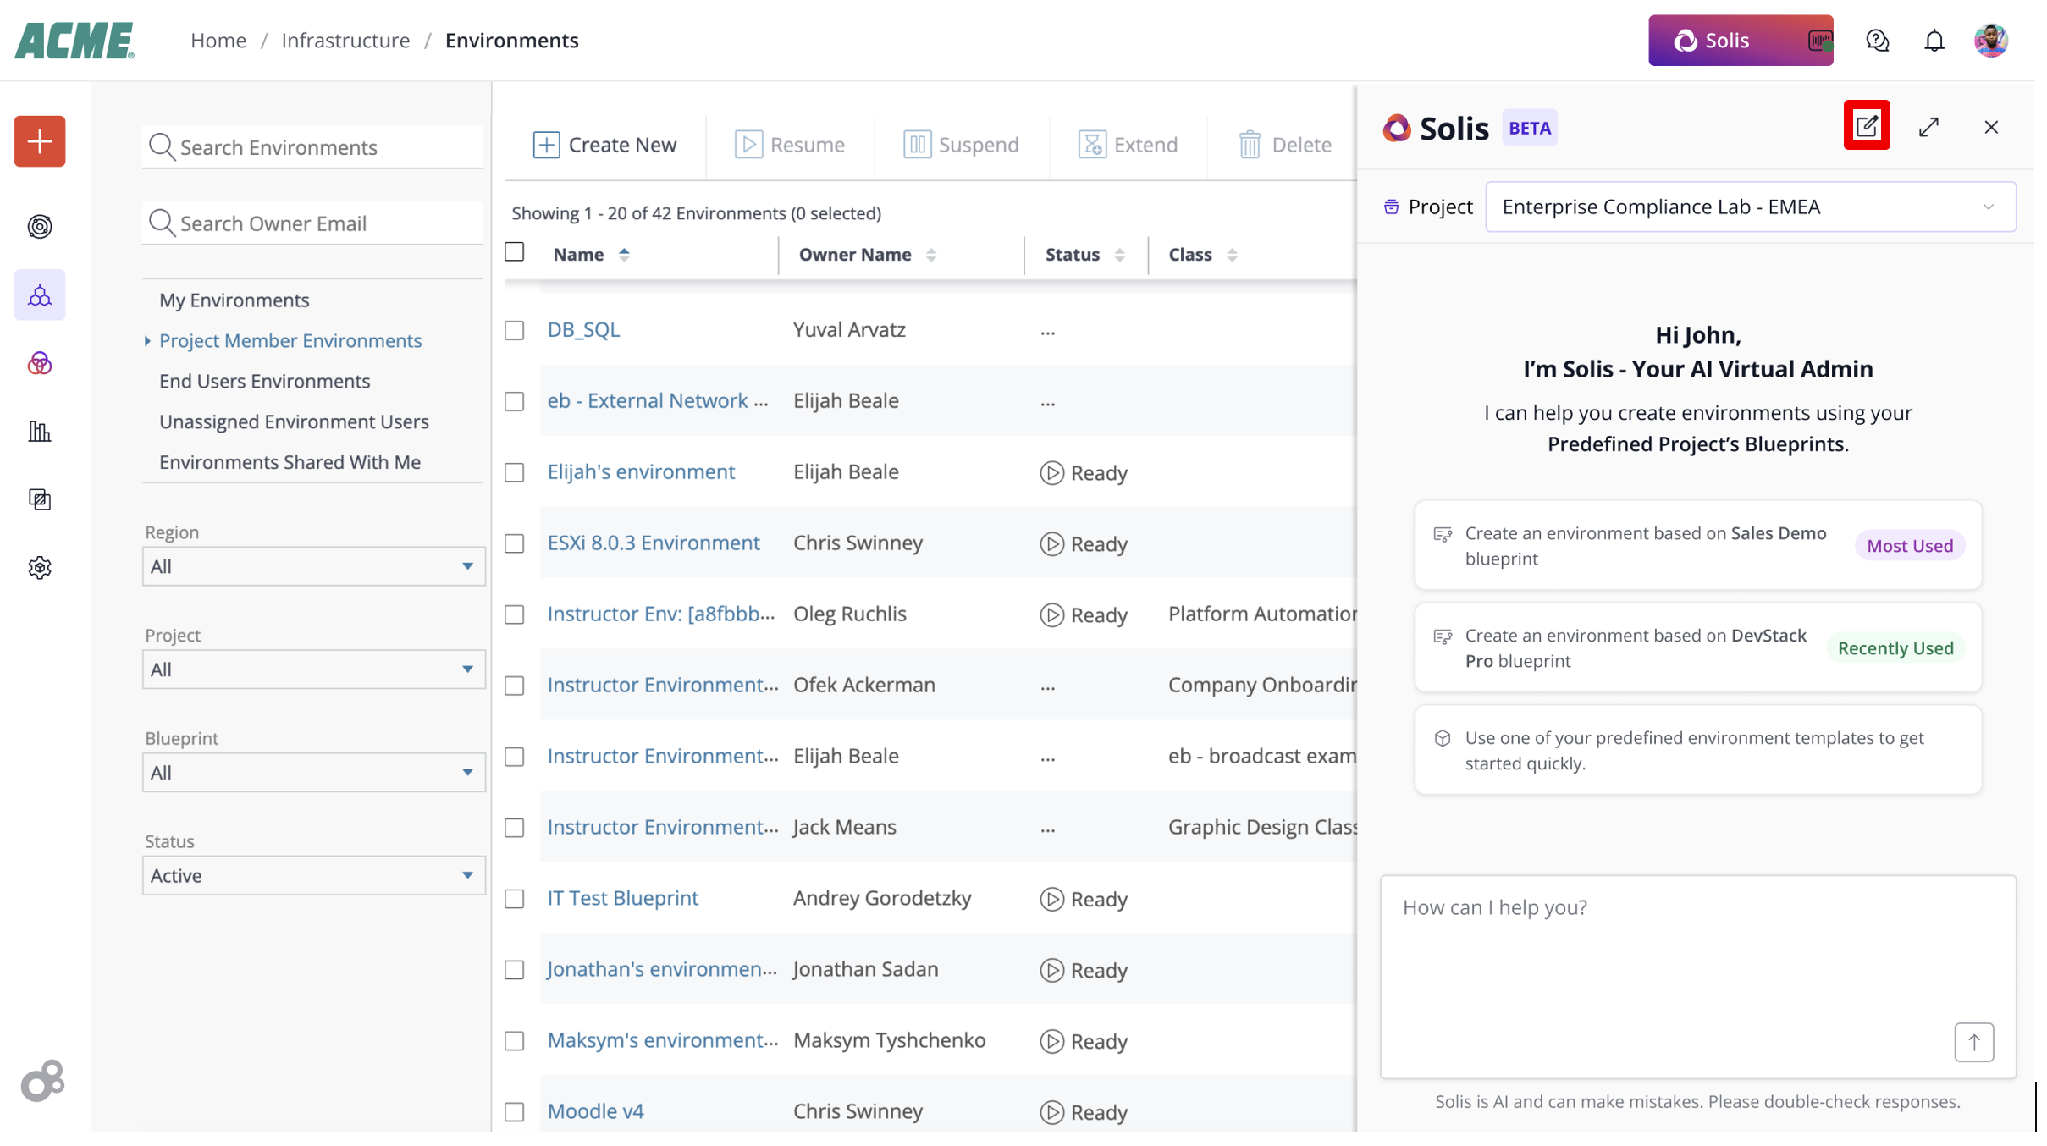Click the Extend toolbar button

coord(1128,145)
